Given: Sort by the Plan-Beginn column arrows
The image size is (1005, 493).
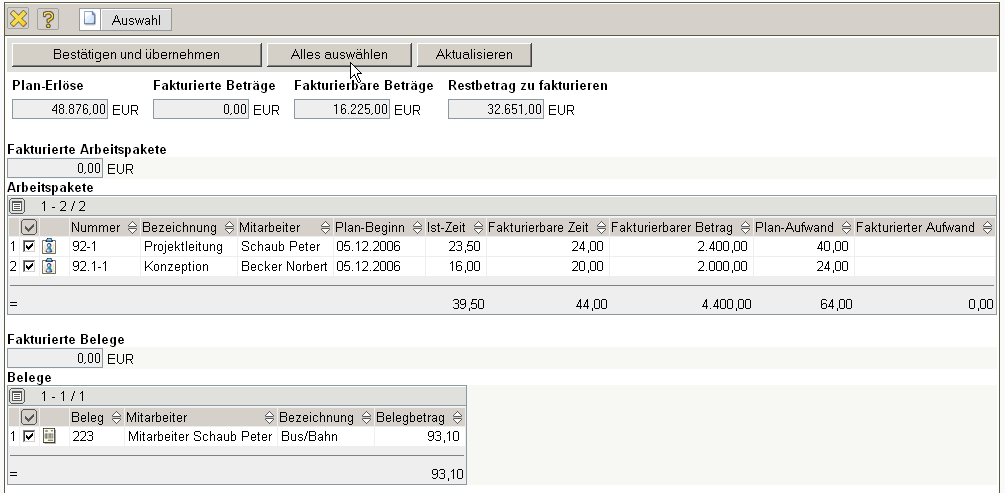Looking at the screenshot, I should pos(416,228).
